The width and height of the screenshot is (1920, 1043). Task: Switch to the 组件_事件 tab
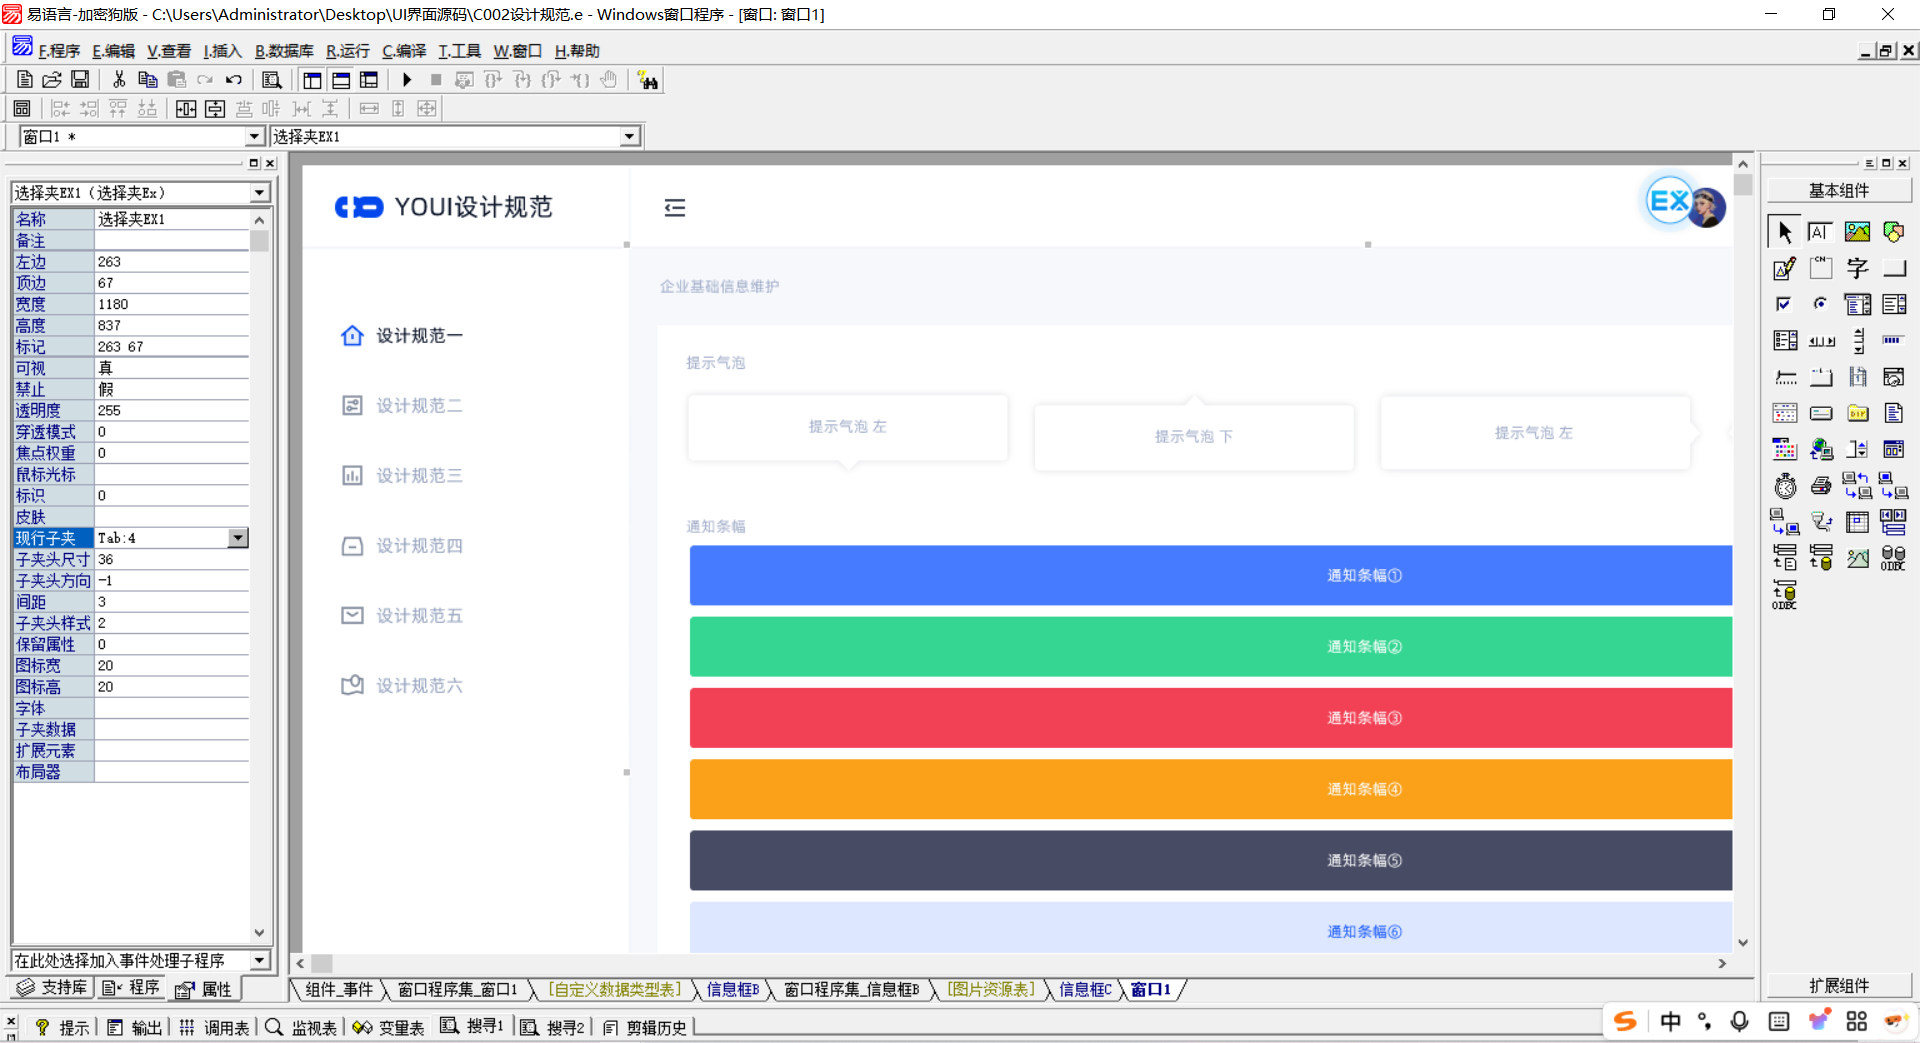339,989
